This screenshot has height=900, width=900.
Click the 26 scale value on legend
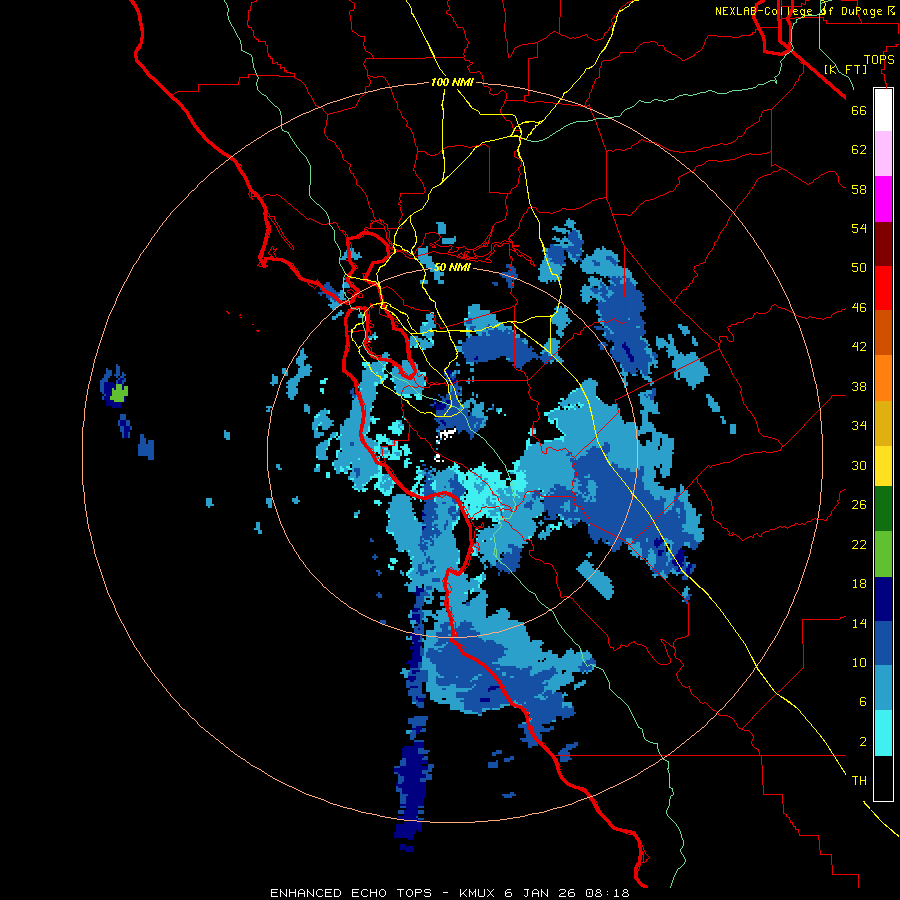[x=859, y=505]
